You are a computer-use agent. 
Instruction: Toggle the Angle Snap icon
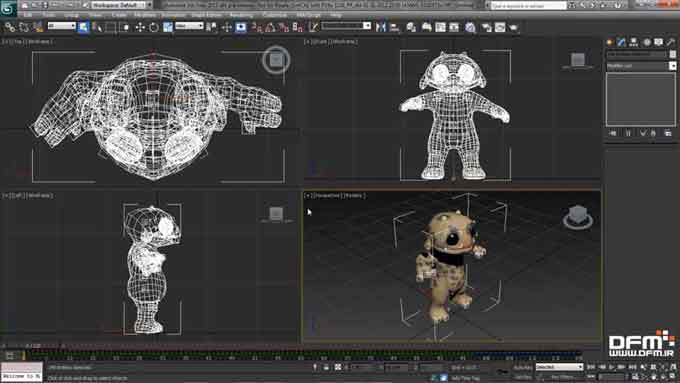click(270, 27)
